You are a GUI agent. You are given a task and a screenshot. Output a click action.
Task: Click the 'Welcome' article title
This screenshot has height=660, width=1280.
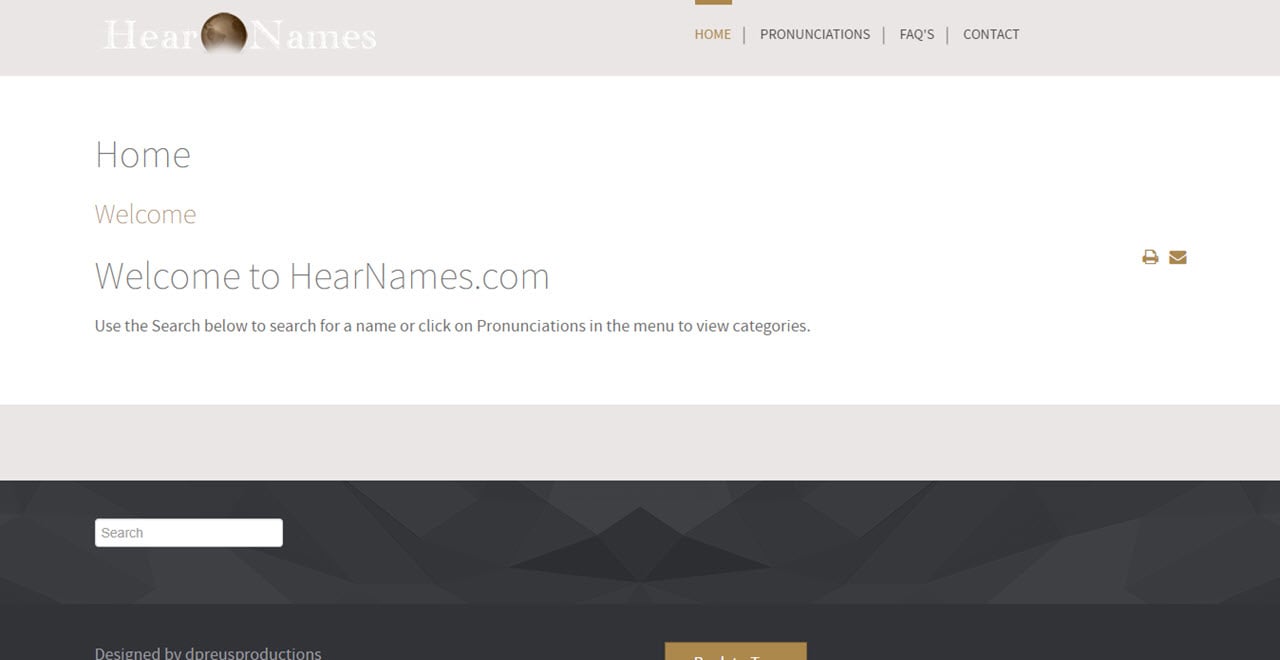coord(145,214)
